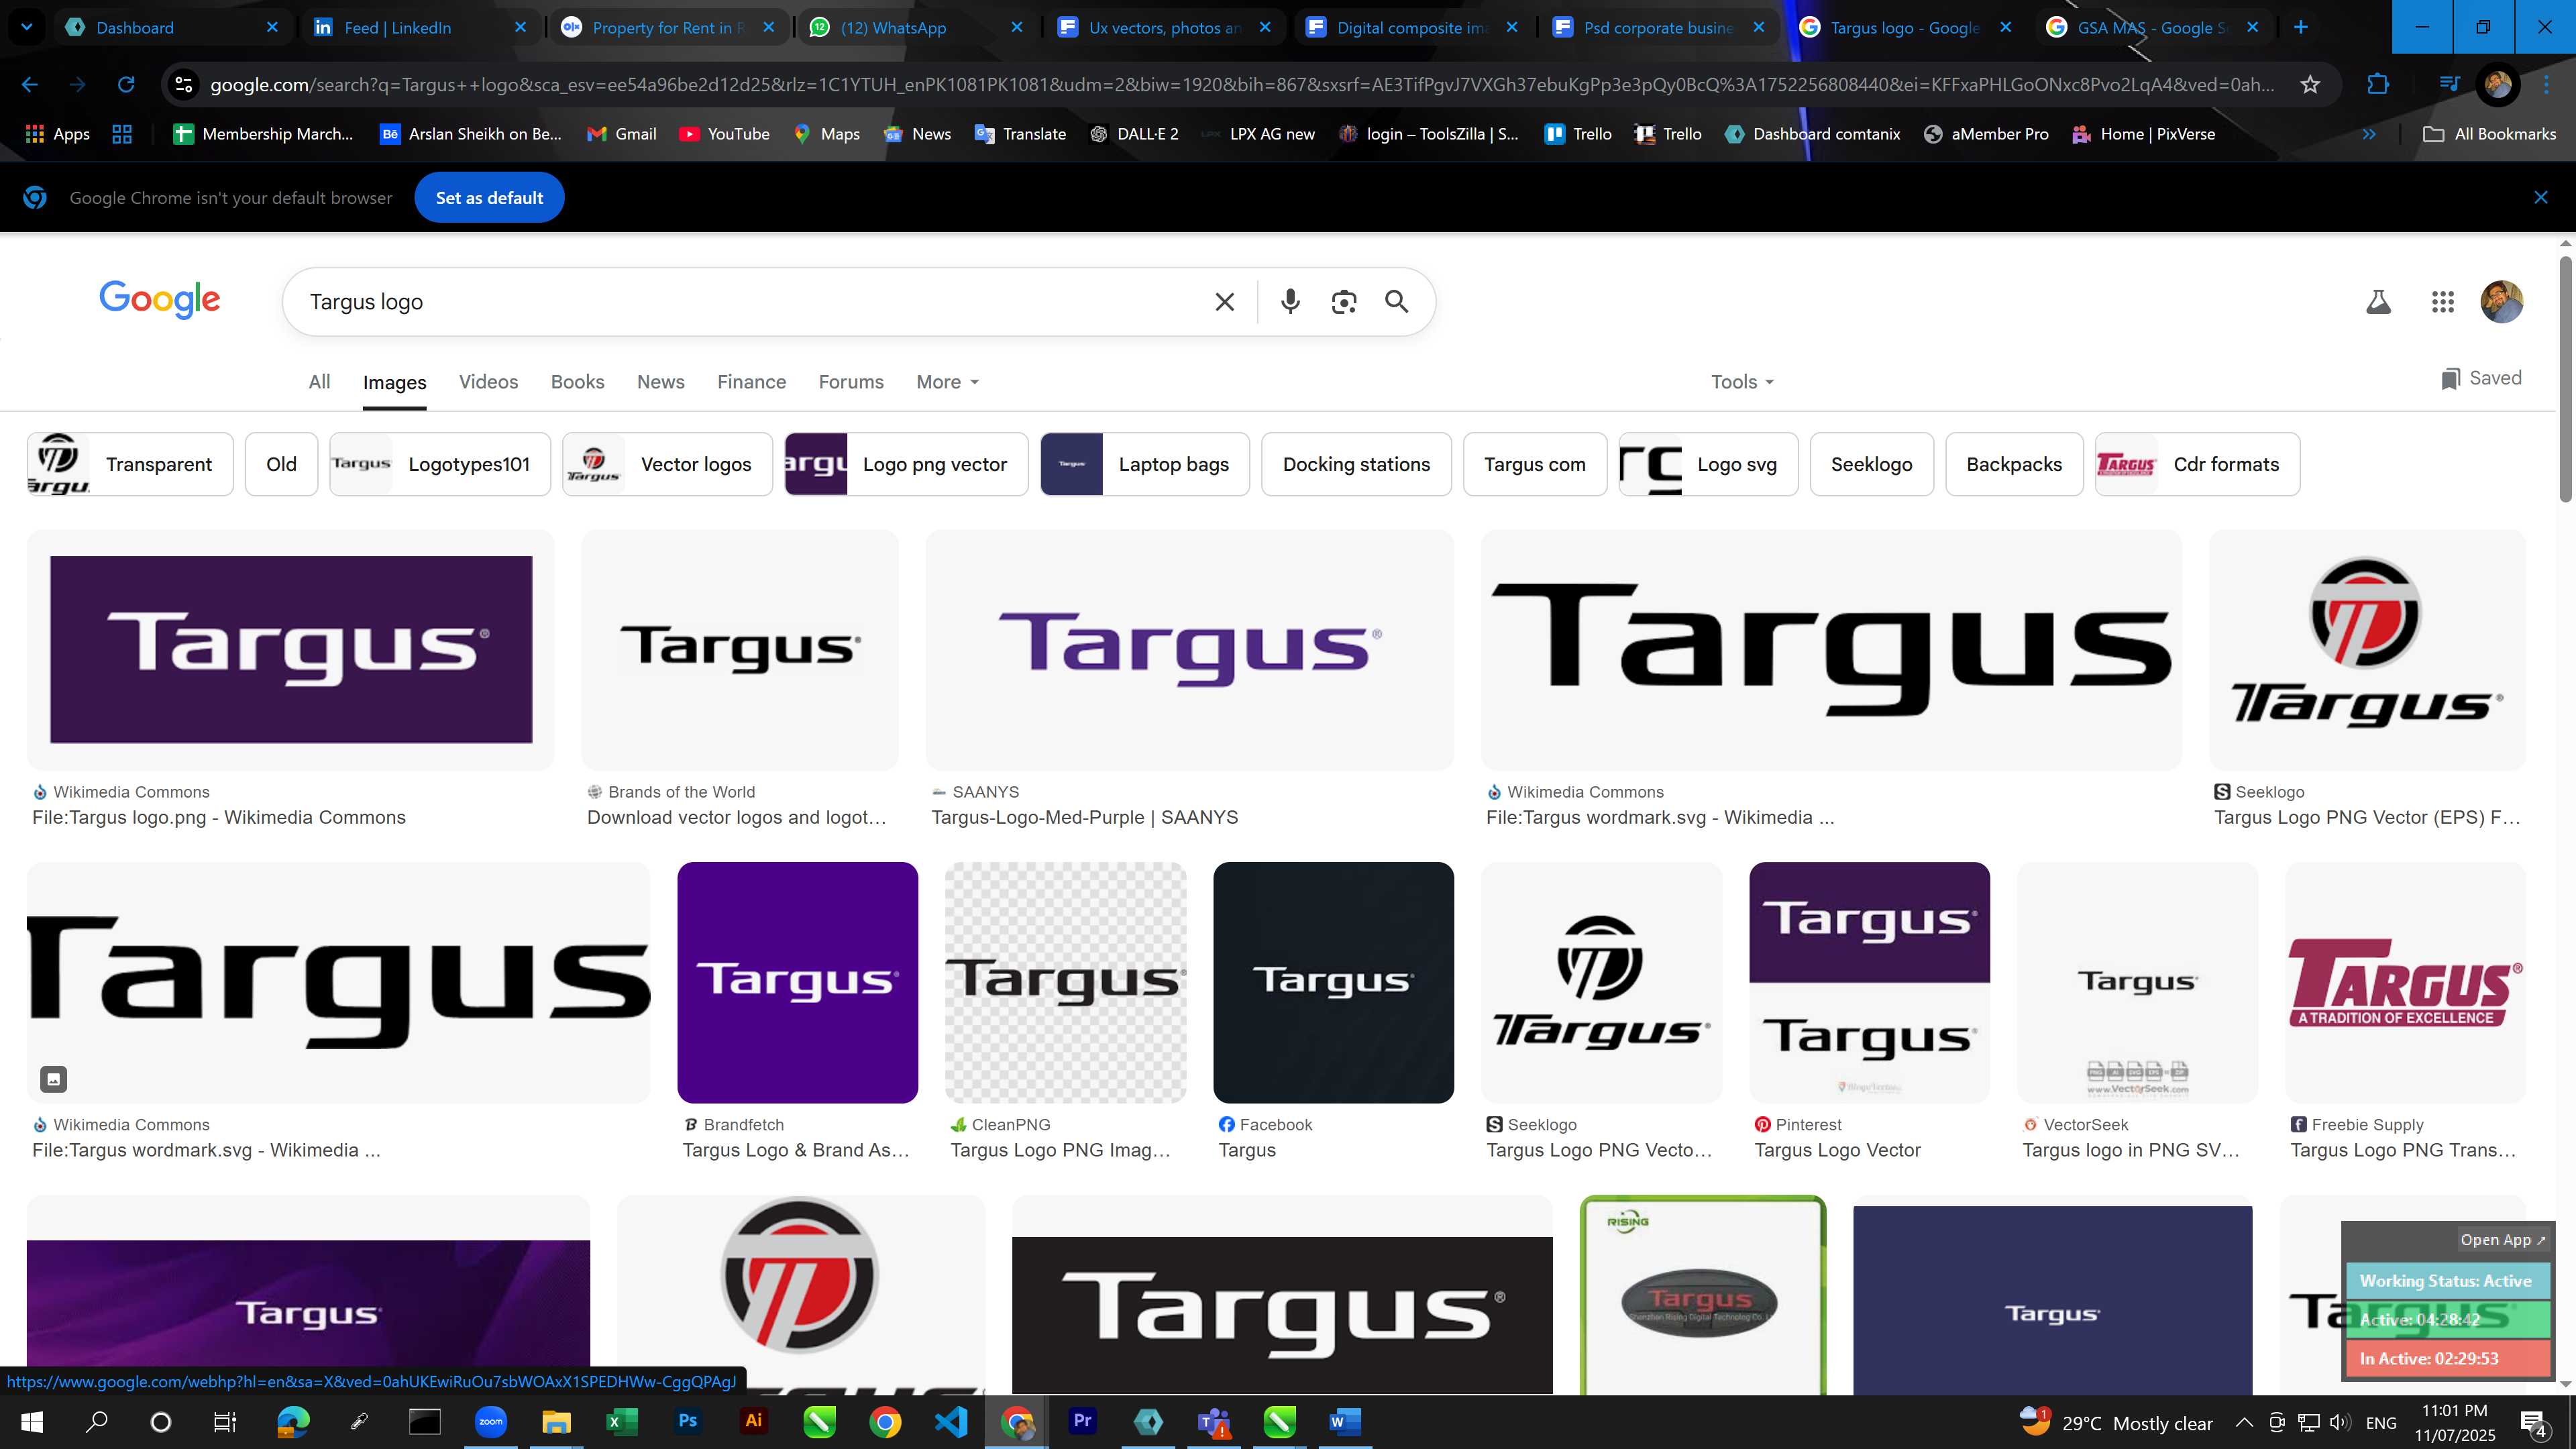Switch to the Videos results tab
Image resolution: width=2576 pixels, height=1449 pixels.
click(x=488, y=382)
